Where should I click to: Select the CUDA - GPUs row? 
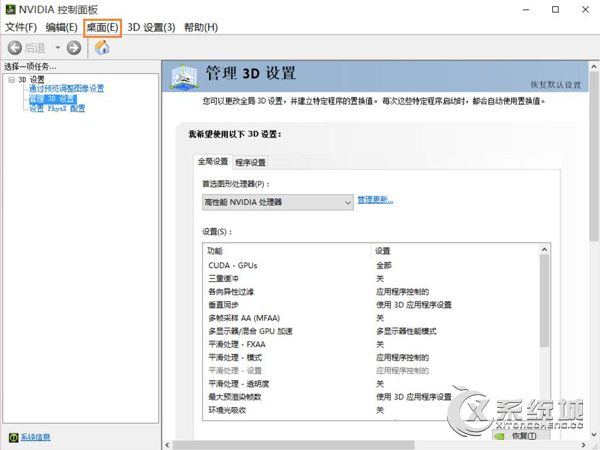tap(371, 266)
